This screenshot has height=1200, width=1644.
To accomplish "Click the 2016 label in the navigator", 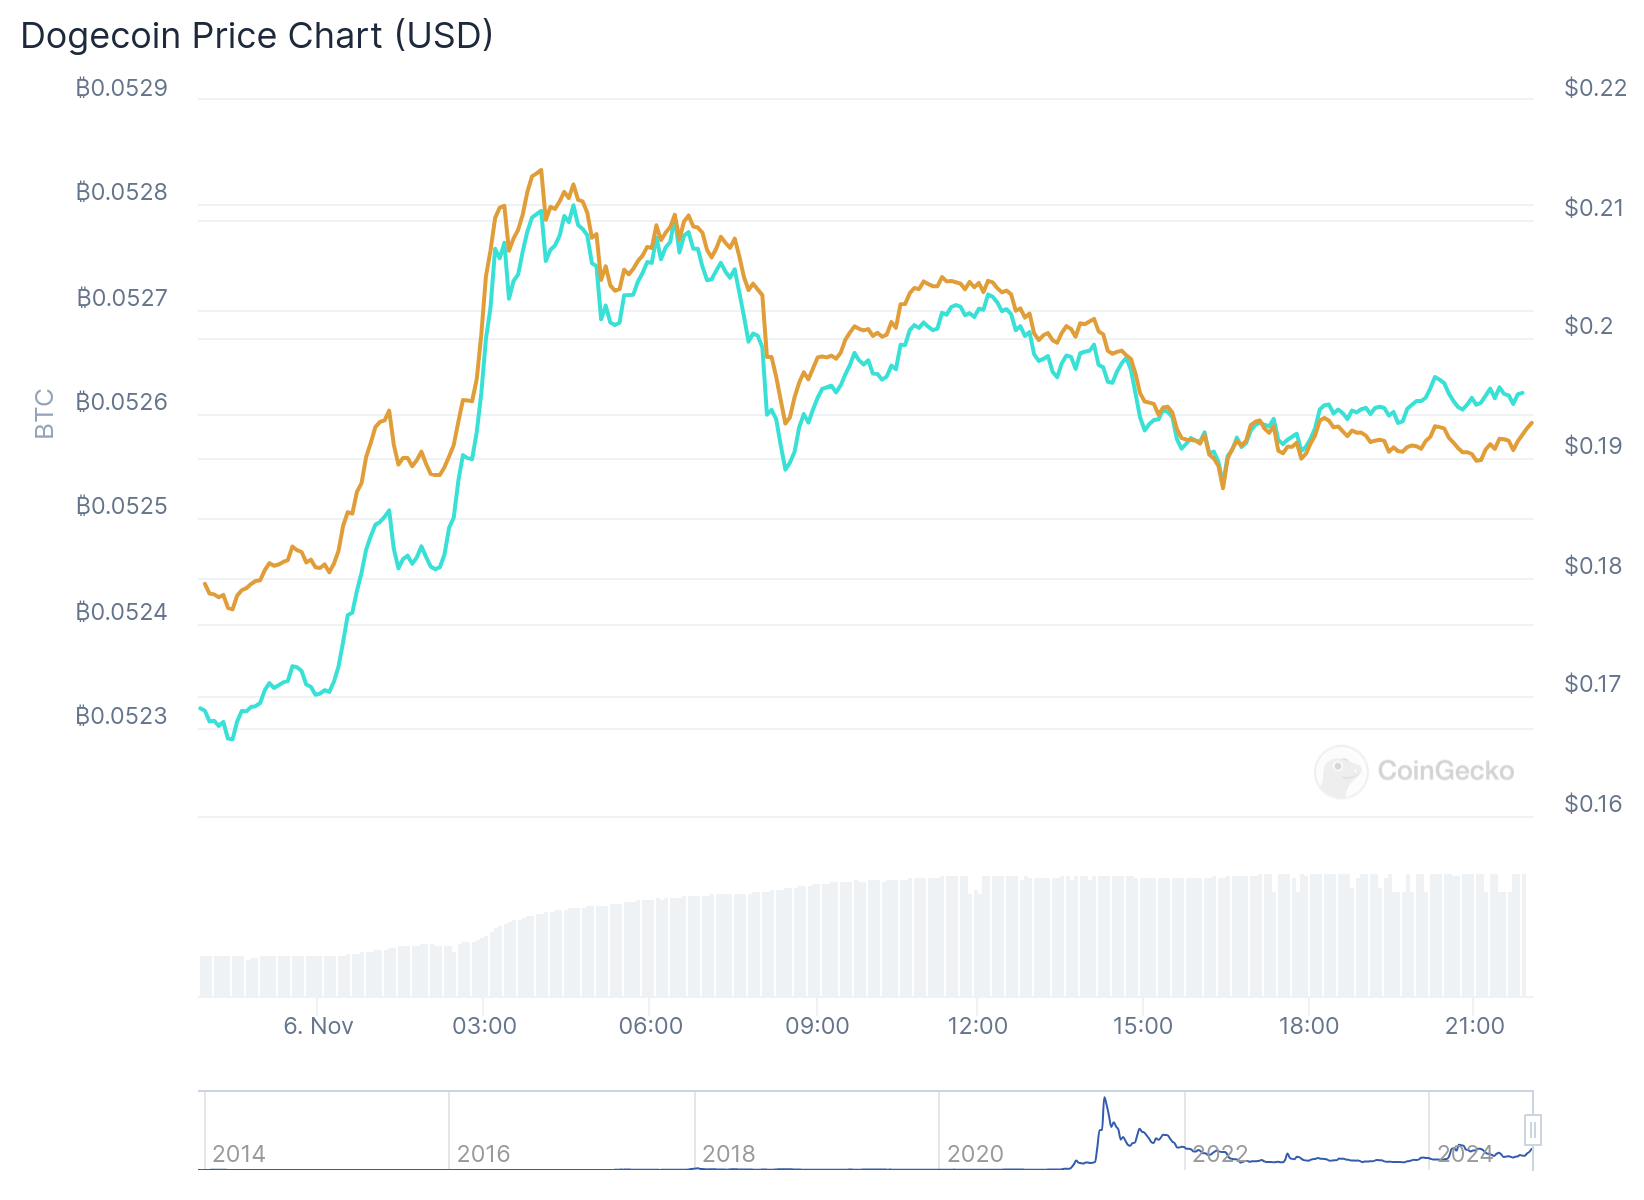I will pos(484,1154).
